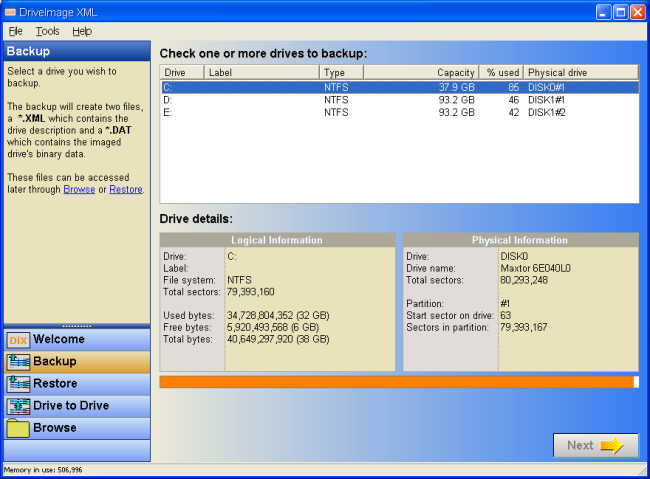
Task: Click the 42 percent used cell
Action: click(x=514, y=112)
